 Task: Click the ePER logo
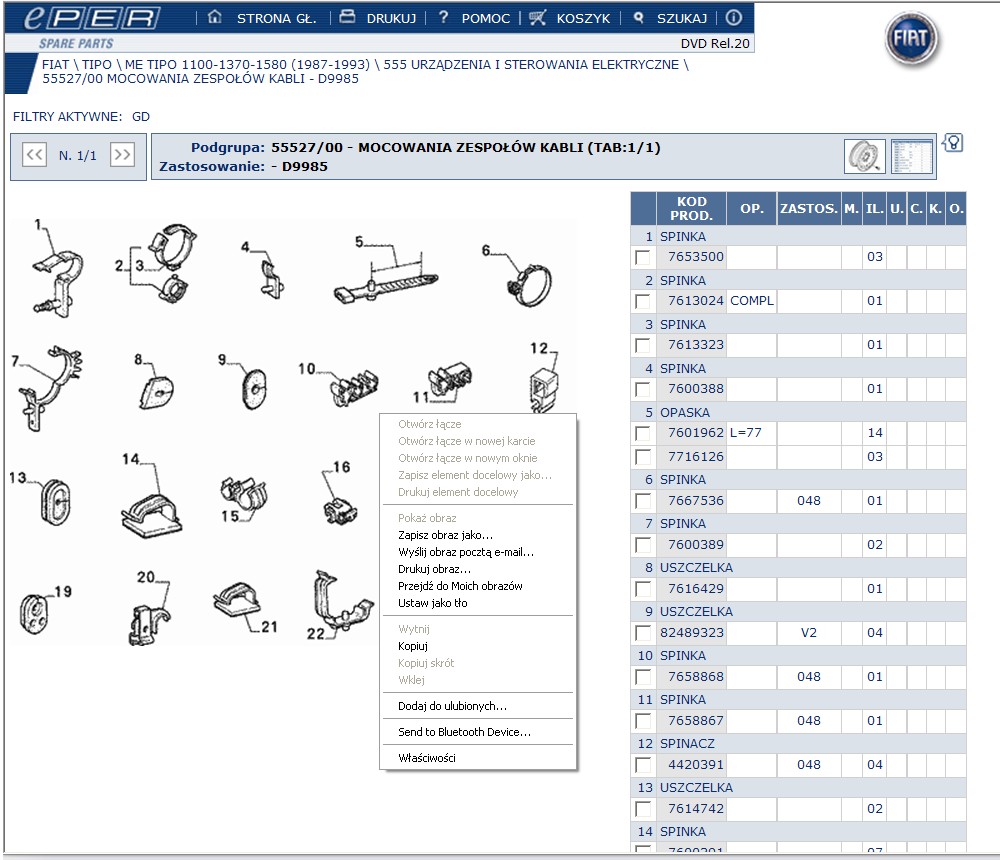point(92,18)
